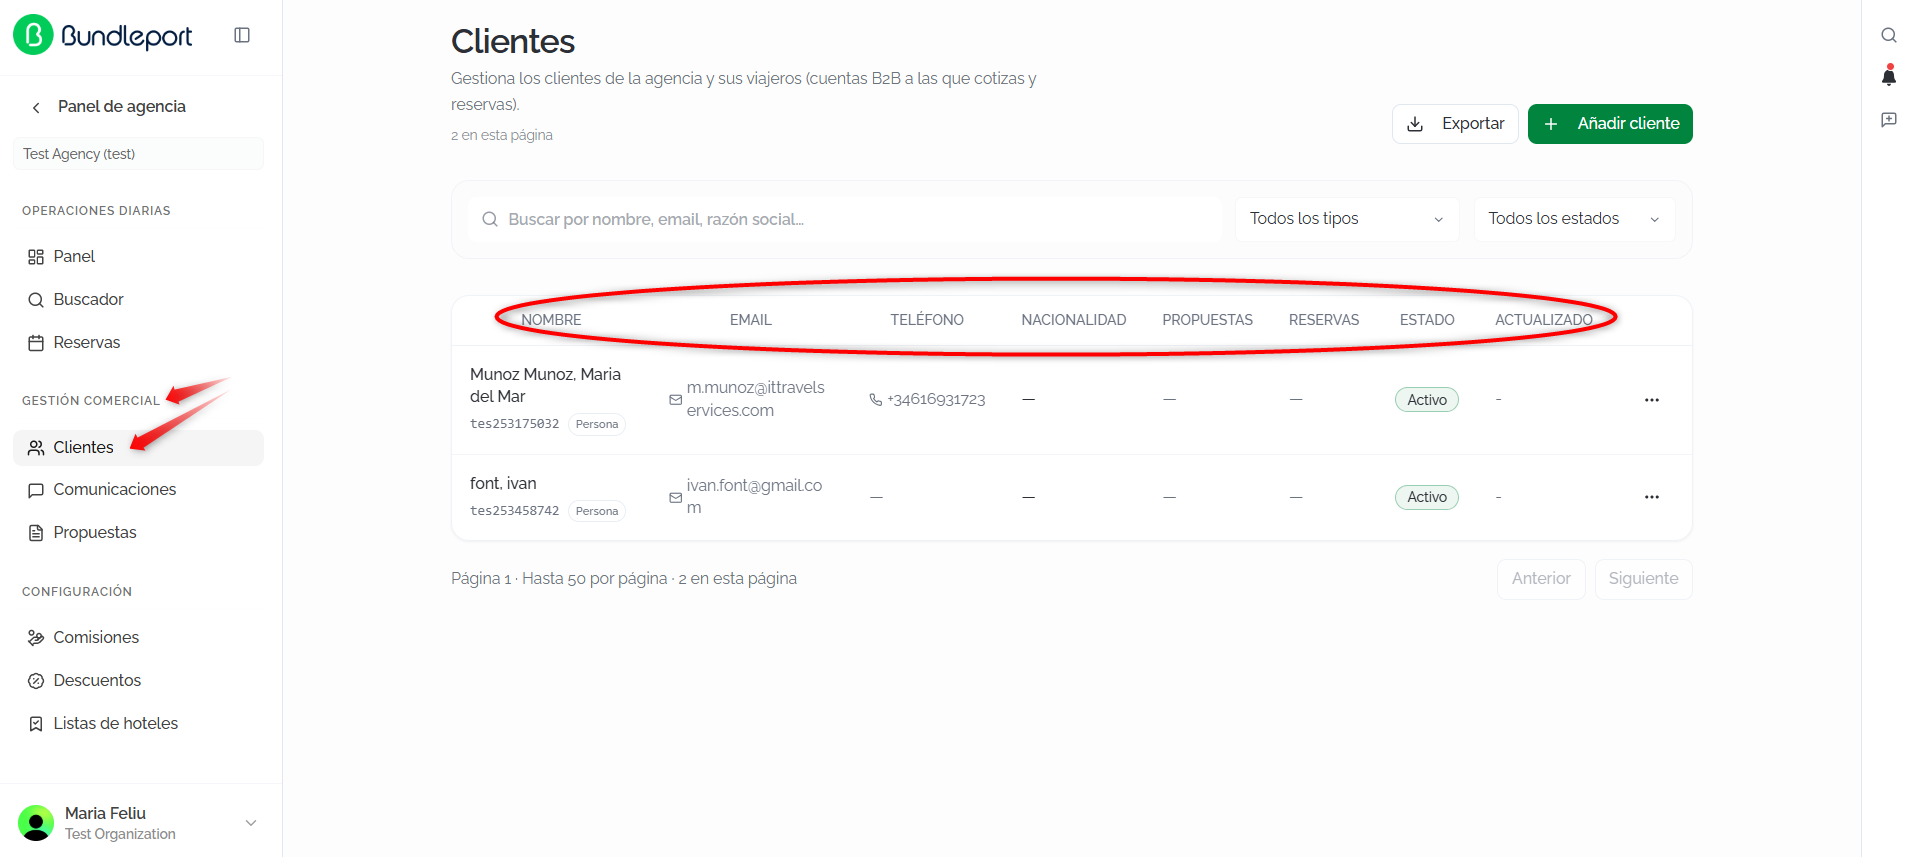Open the Todos los tipos dropdown

[1347, 219]
